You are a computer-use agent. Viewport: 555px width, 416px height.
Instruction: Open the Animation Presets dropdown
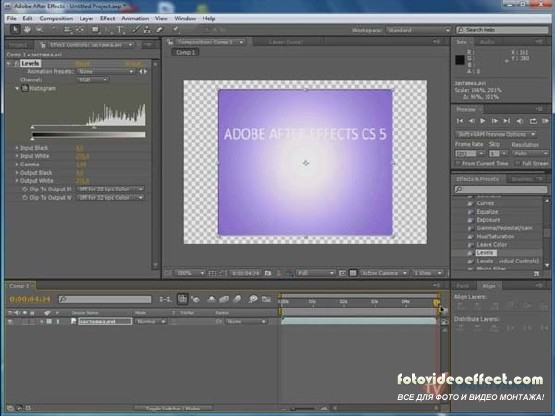point(106,72)
